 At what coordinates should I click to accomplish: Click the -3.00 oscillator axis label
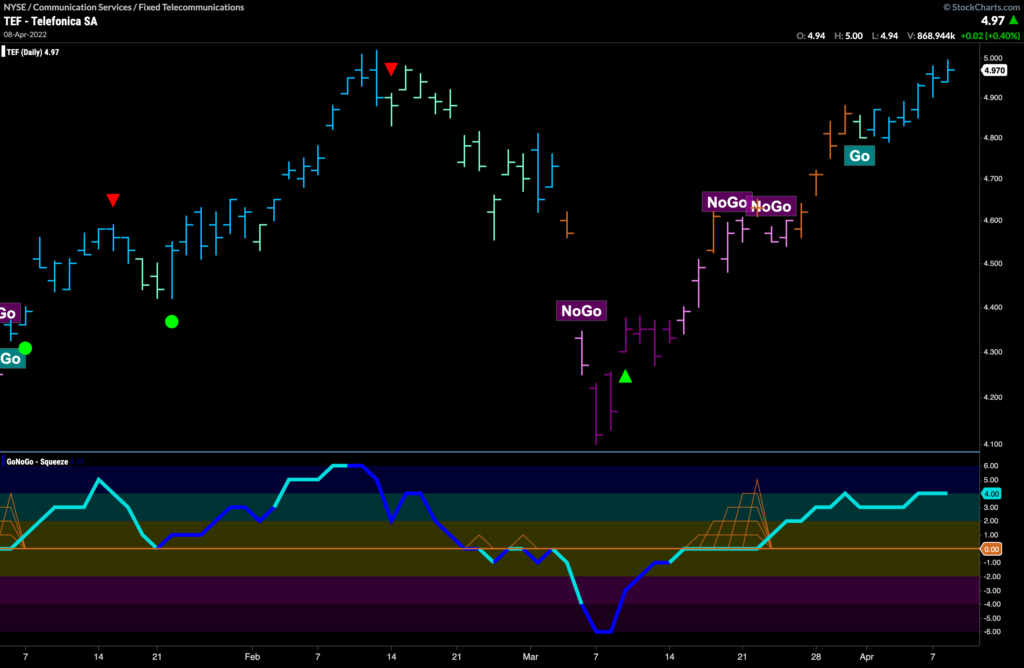pos(990,591)
